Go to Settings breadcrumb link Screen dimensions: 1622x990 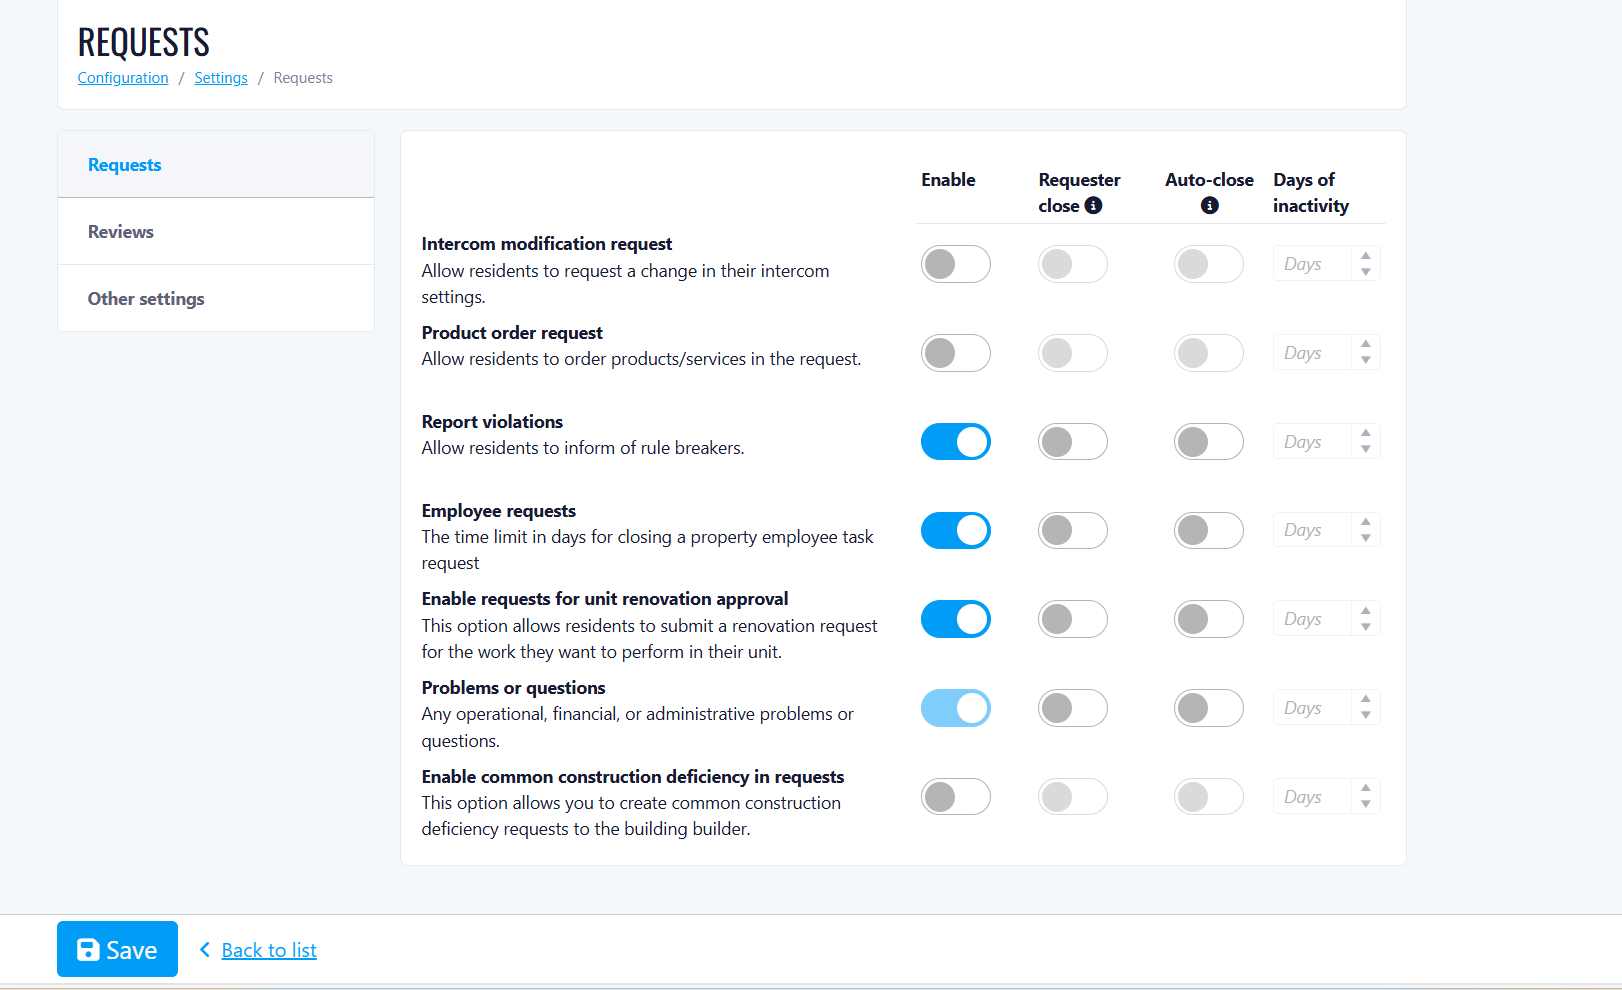click(x=221, y=78)
